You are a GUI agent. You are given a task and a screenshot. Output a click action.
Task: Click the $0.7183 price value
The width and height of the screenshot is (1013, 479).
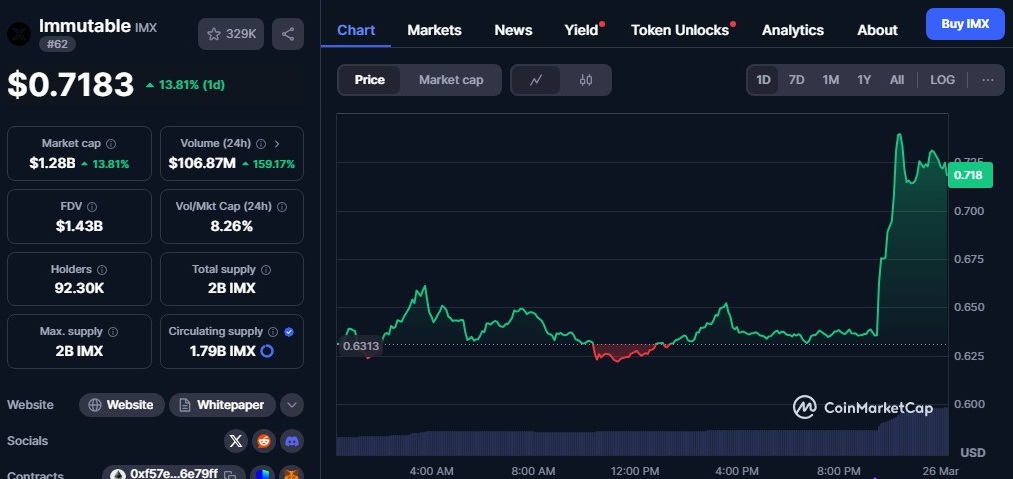pos(70,85)
